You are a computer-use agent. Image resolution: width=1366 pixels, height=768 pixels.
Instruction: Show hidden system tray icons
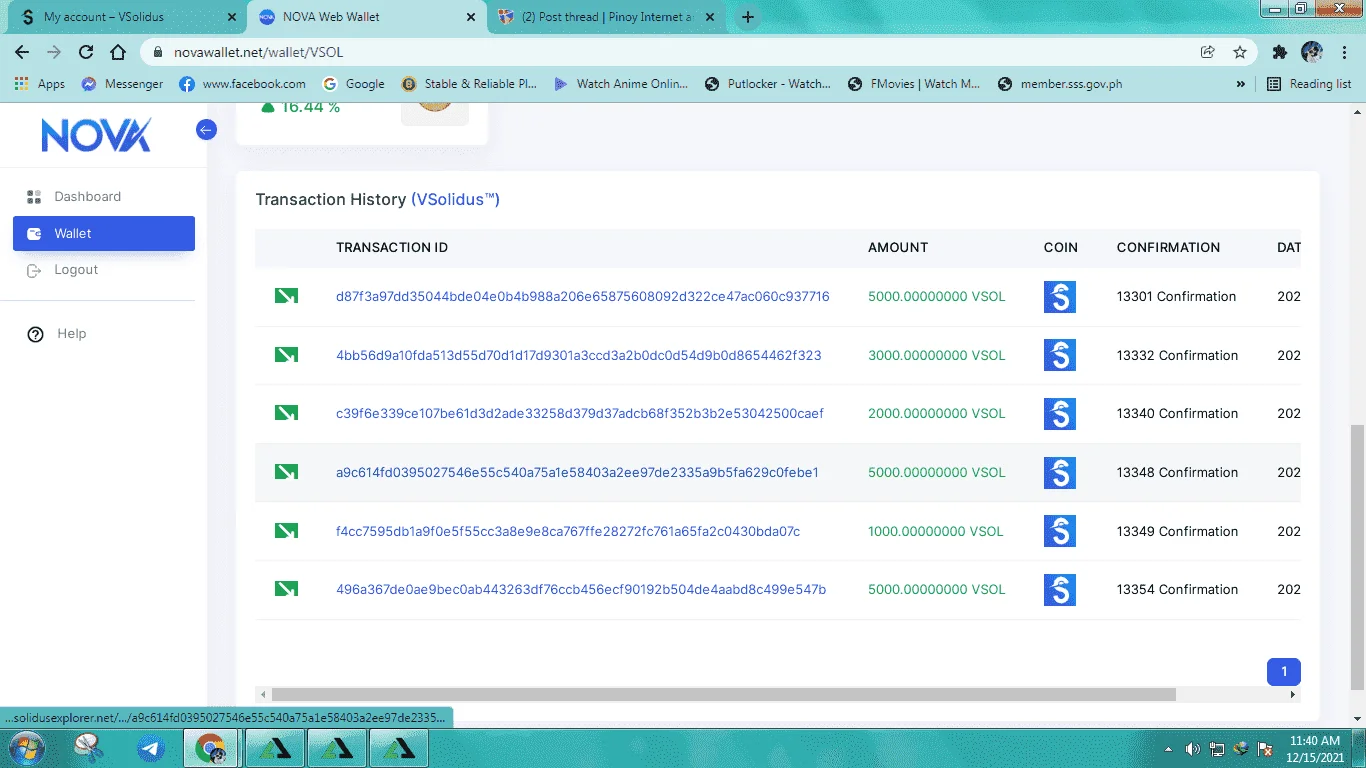pyautogui.click(x=1169, y=748)
